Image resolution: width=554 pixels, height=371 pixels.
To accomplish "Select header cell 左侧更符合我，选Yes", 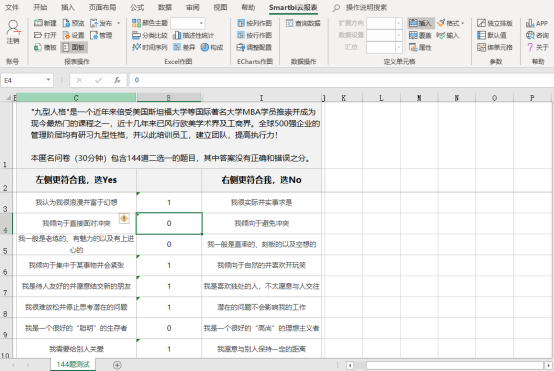I will point(76,180).
